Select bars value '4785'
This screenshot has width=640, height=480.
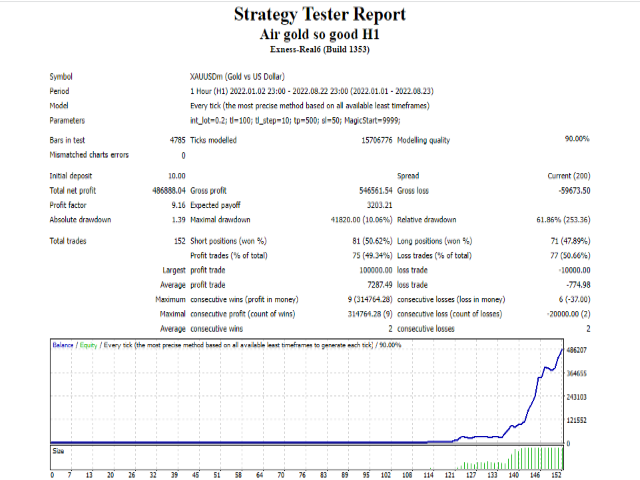tap(178, 140)
